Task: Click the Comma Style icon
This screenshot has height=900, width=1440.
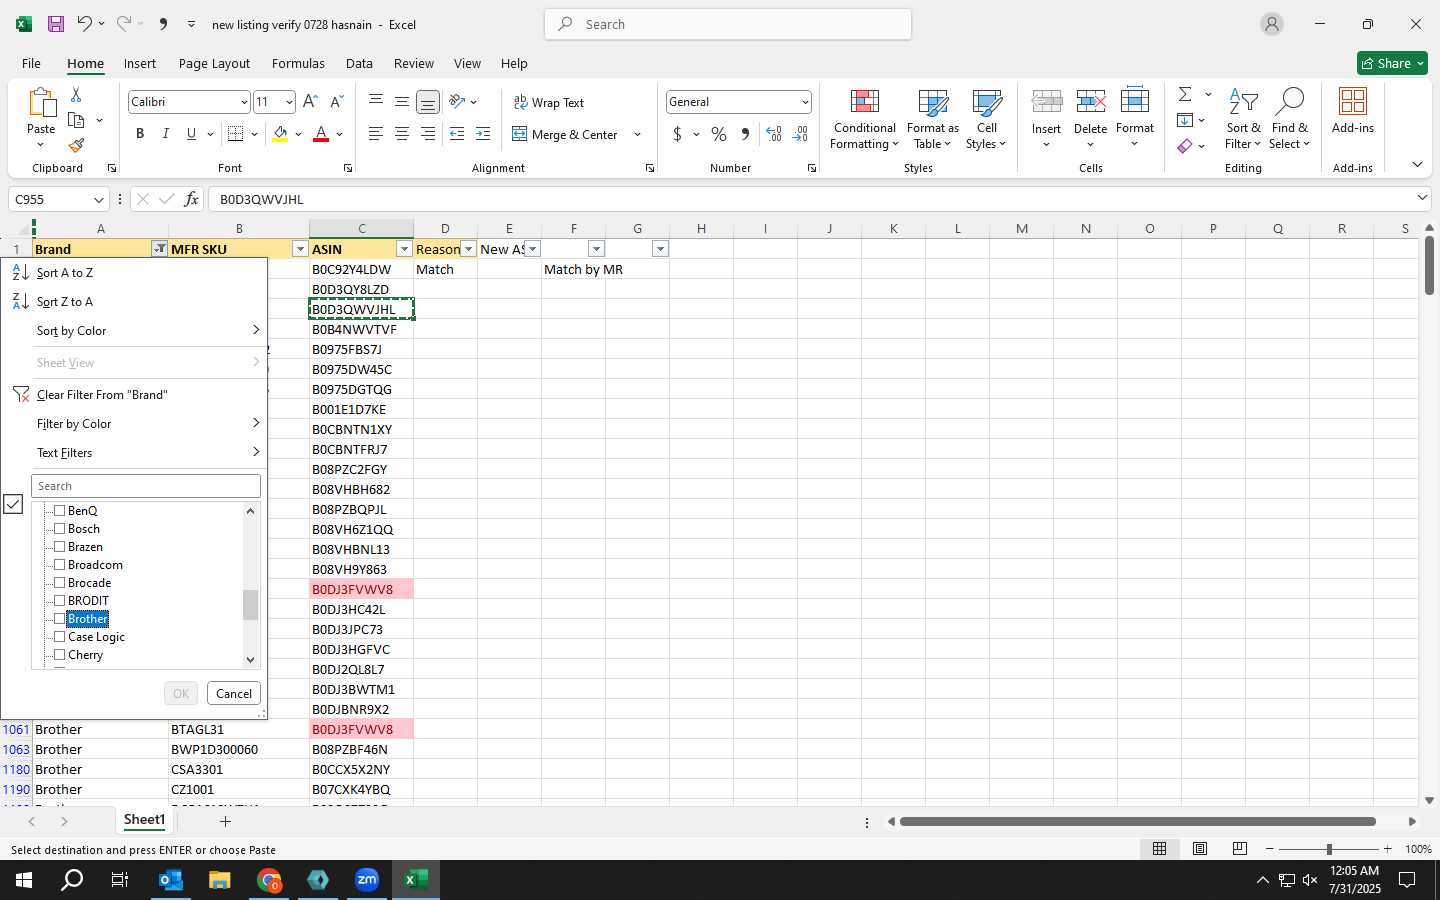Action: tap(745, 134)
